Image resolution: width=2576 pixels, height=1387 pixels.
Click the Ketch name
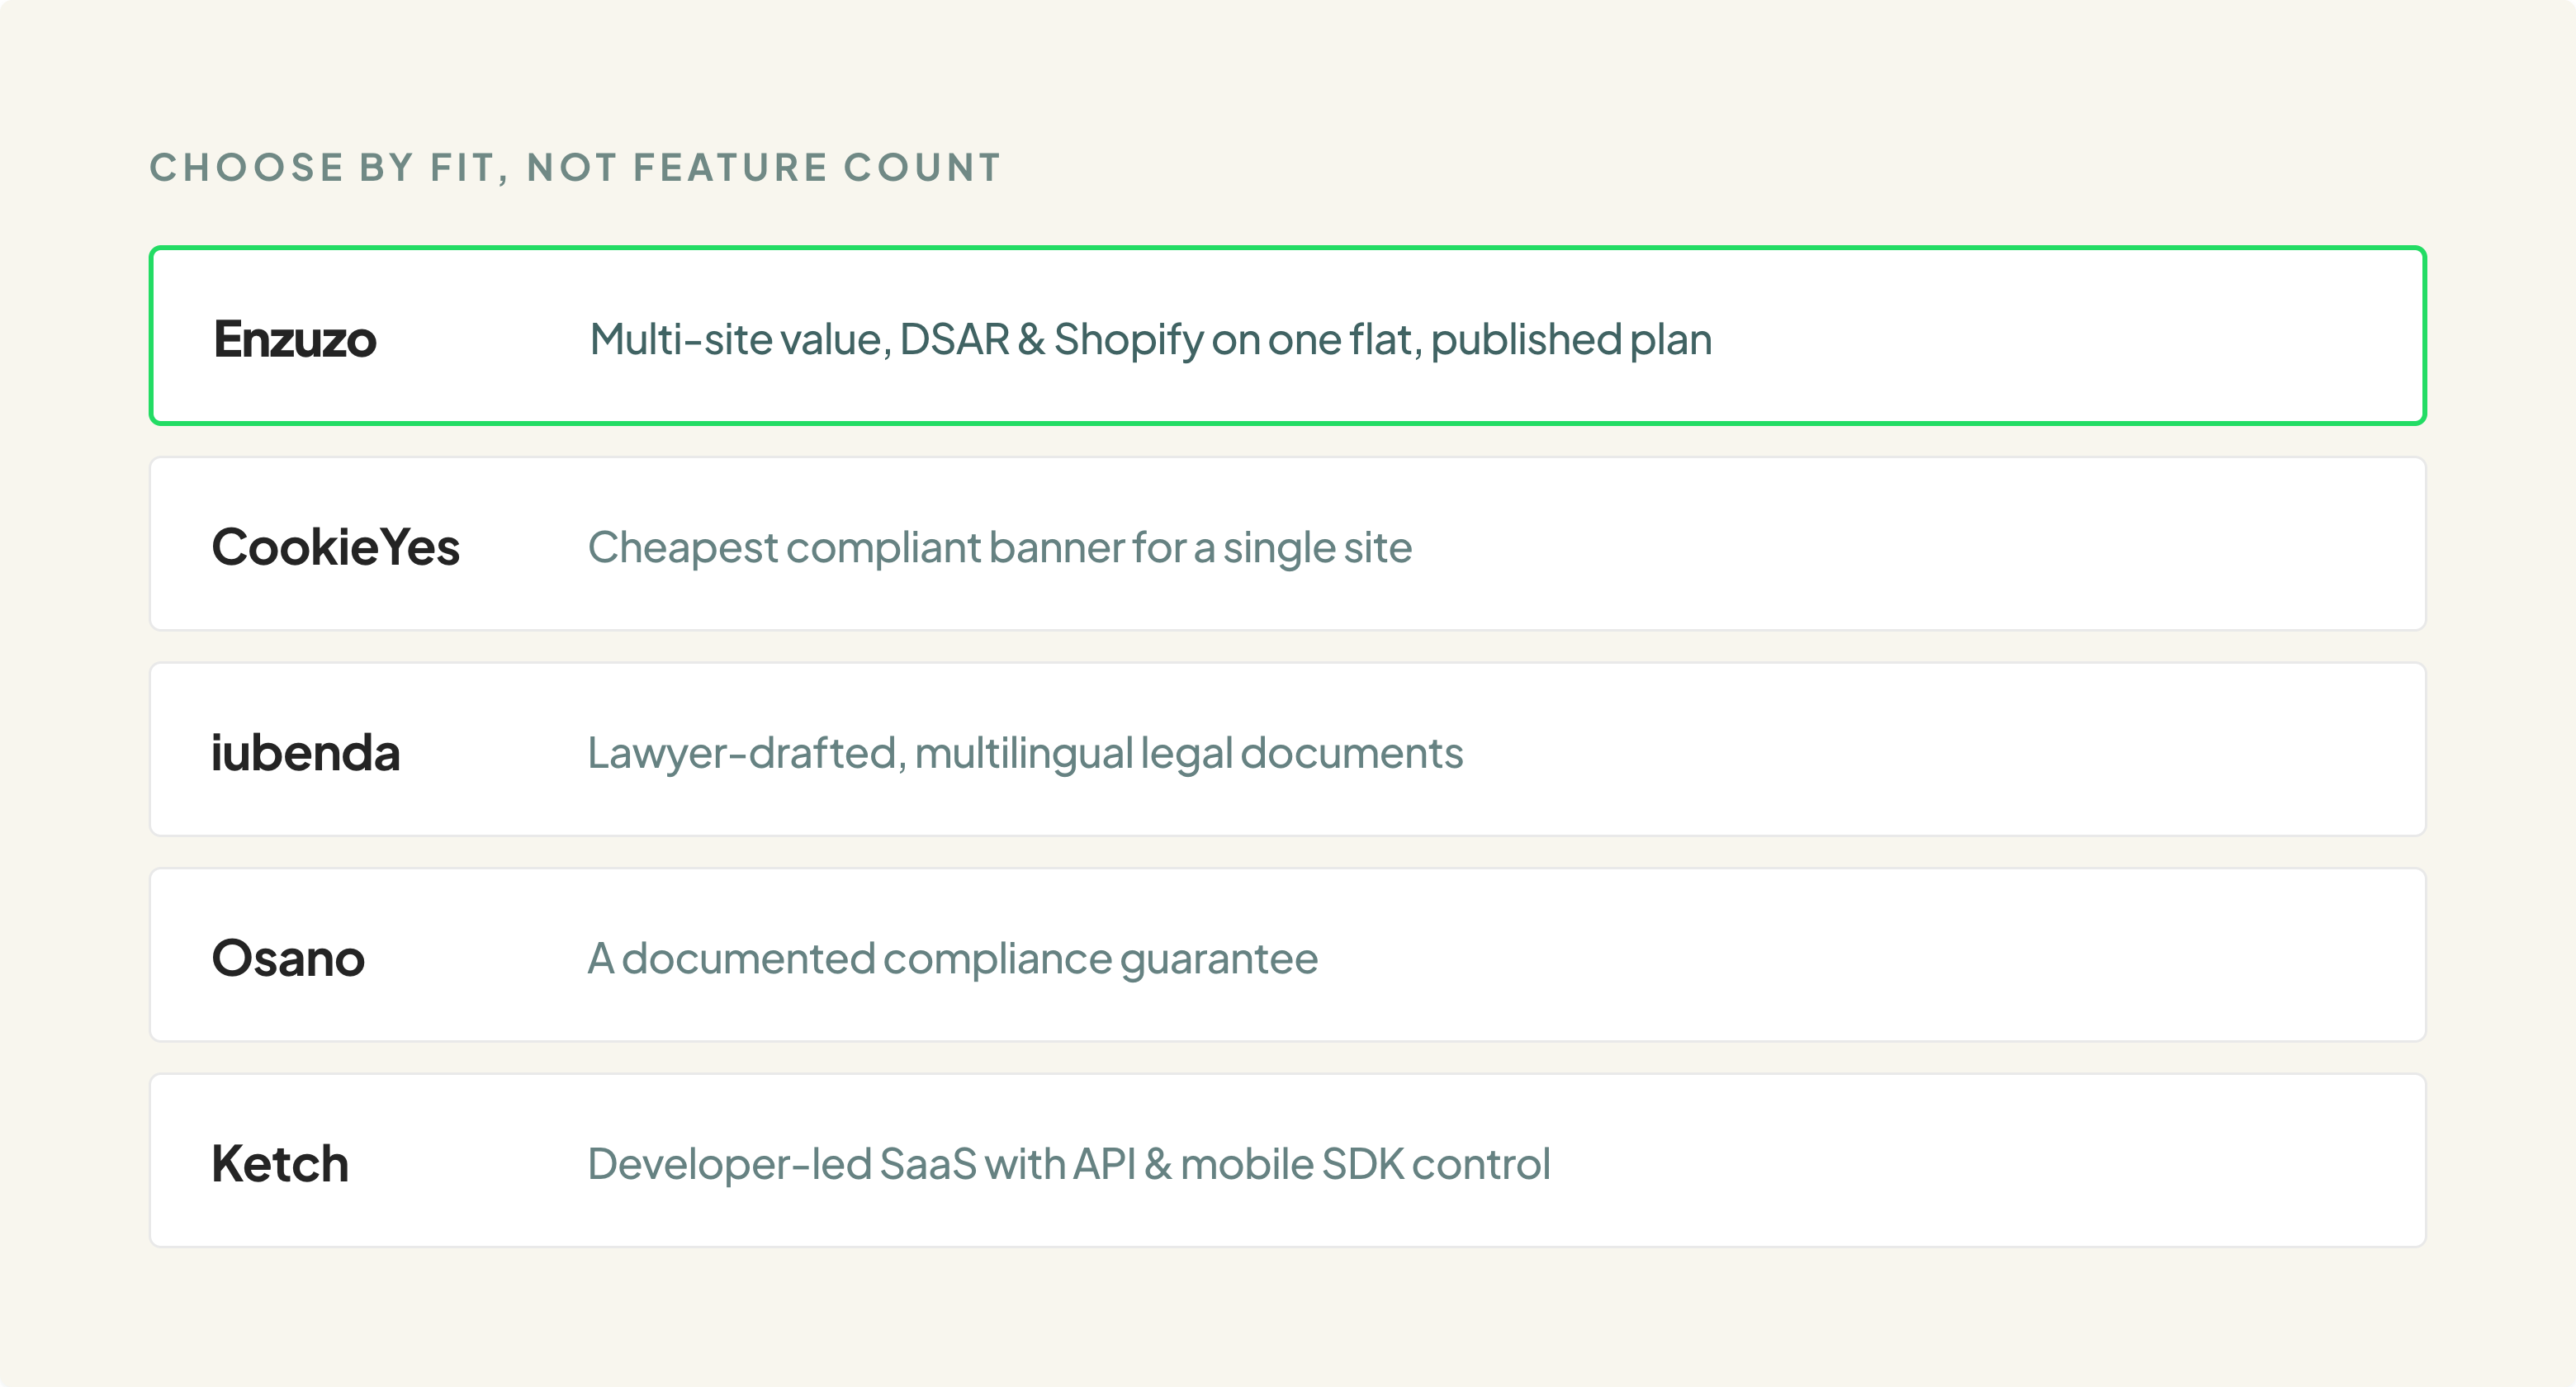(x=280, y=1163)
